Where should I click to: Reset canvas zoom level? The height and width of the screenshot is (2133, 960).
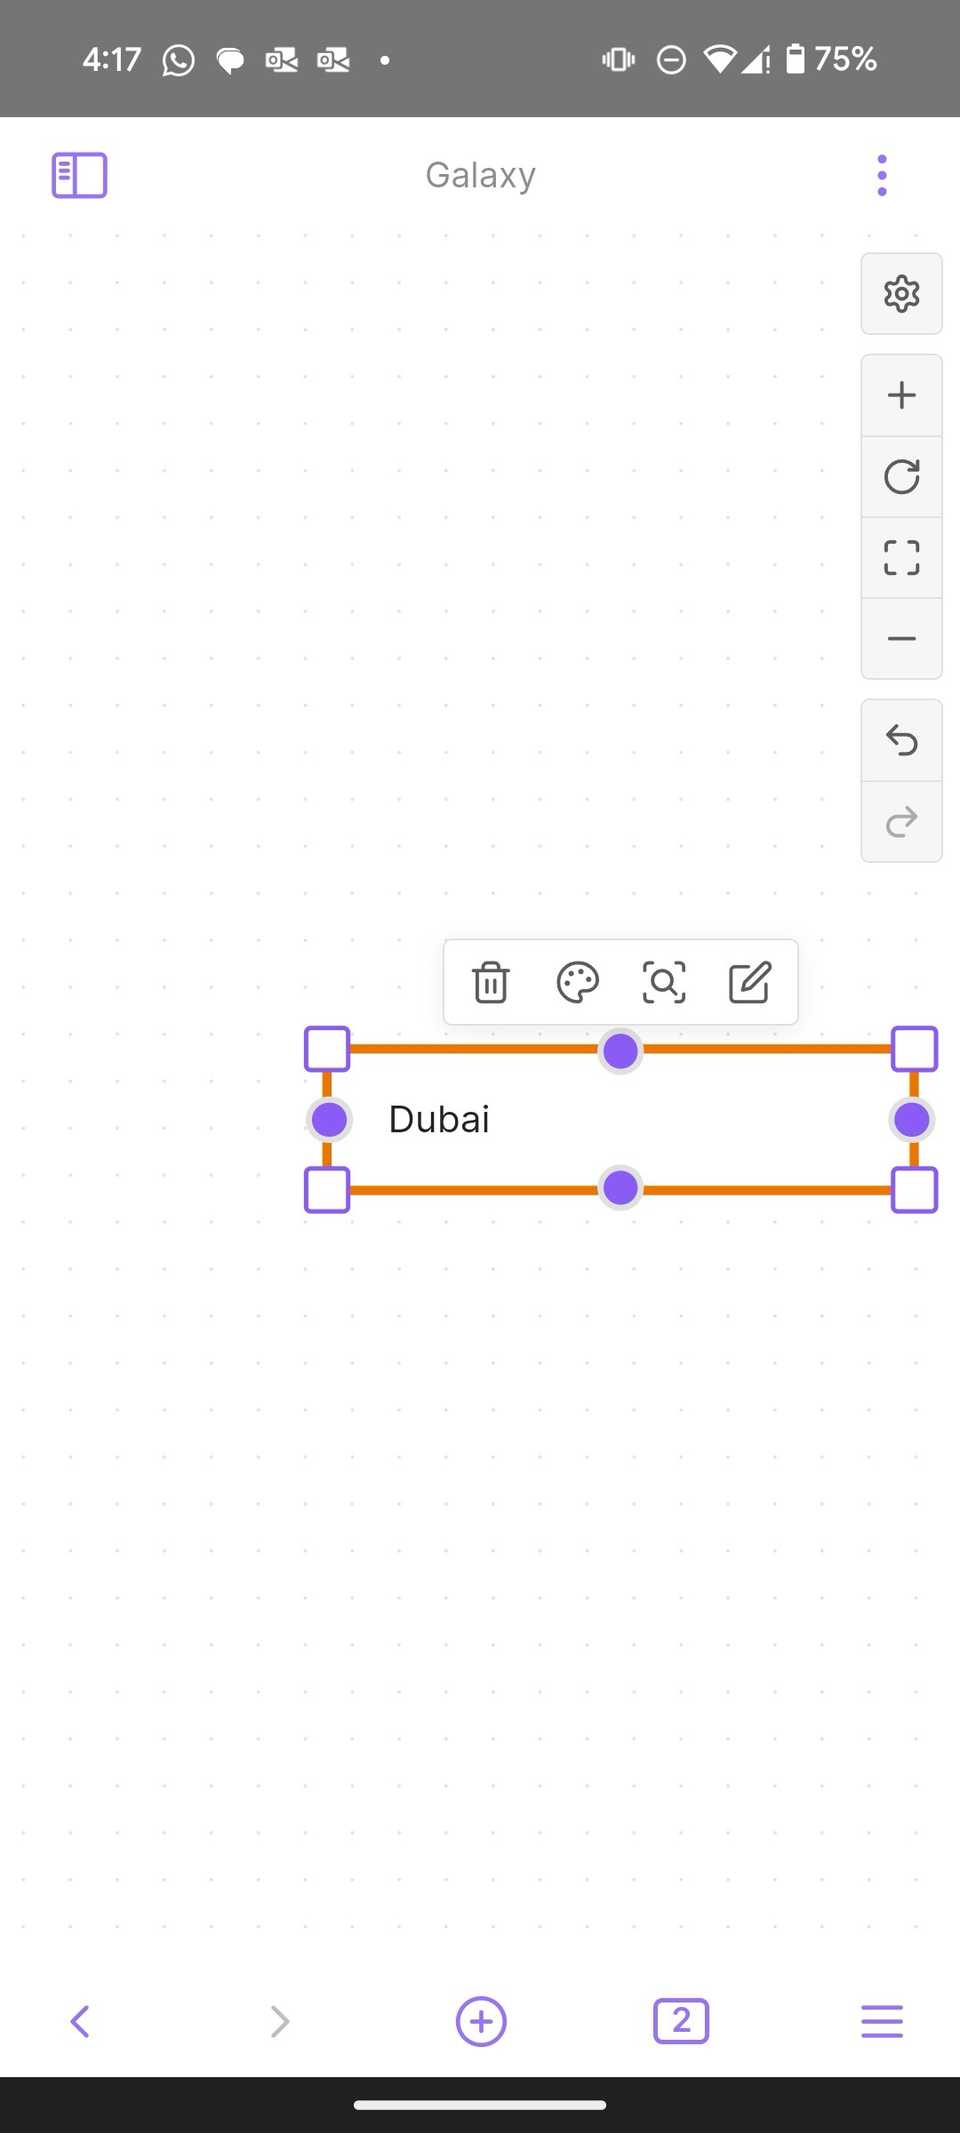[x=901, y=477]
